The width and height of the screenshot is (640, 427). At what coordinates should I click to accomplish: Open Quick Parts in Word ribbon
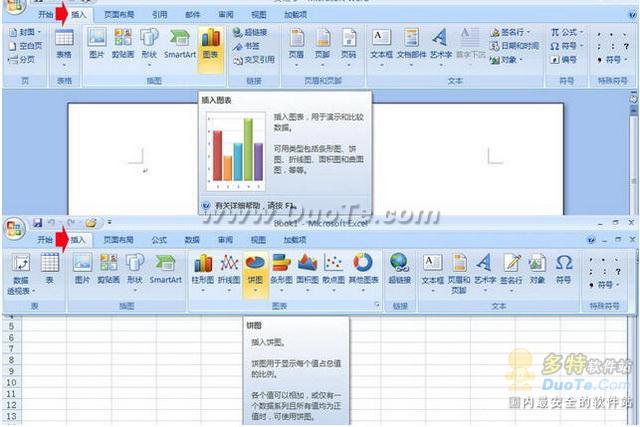coord(411,46)
